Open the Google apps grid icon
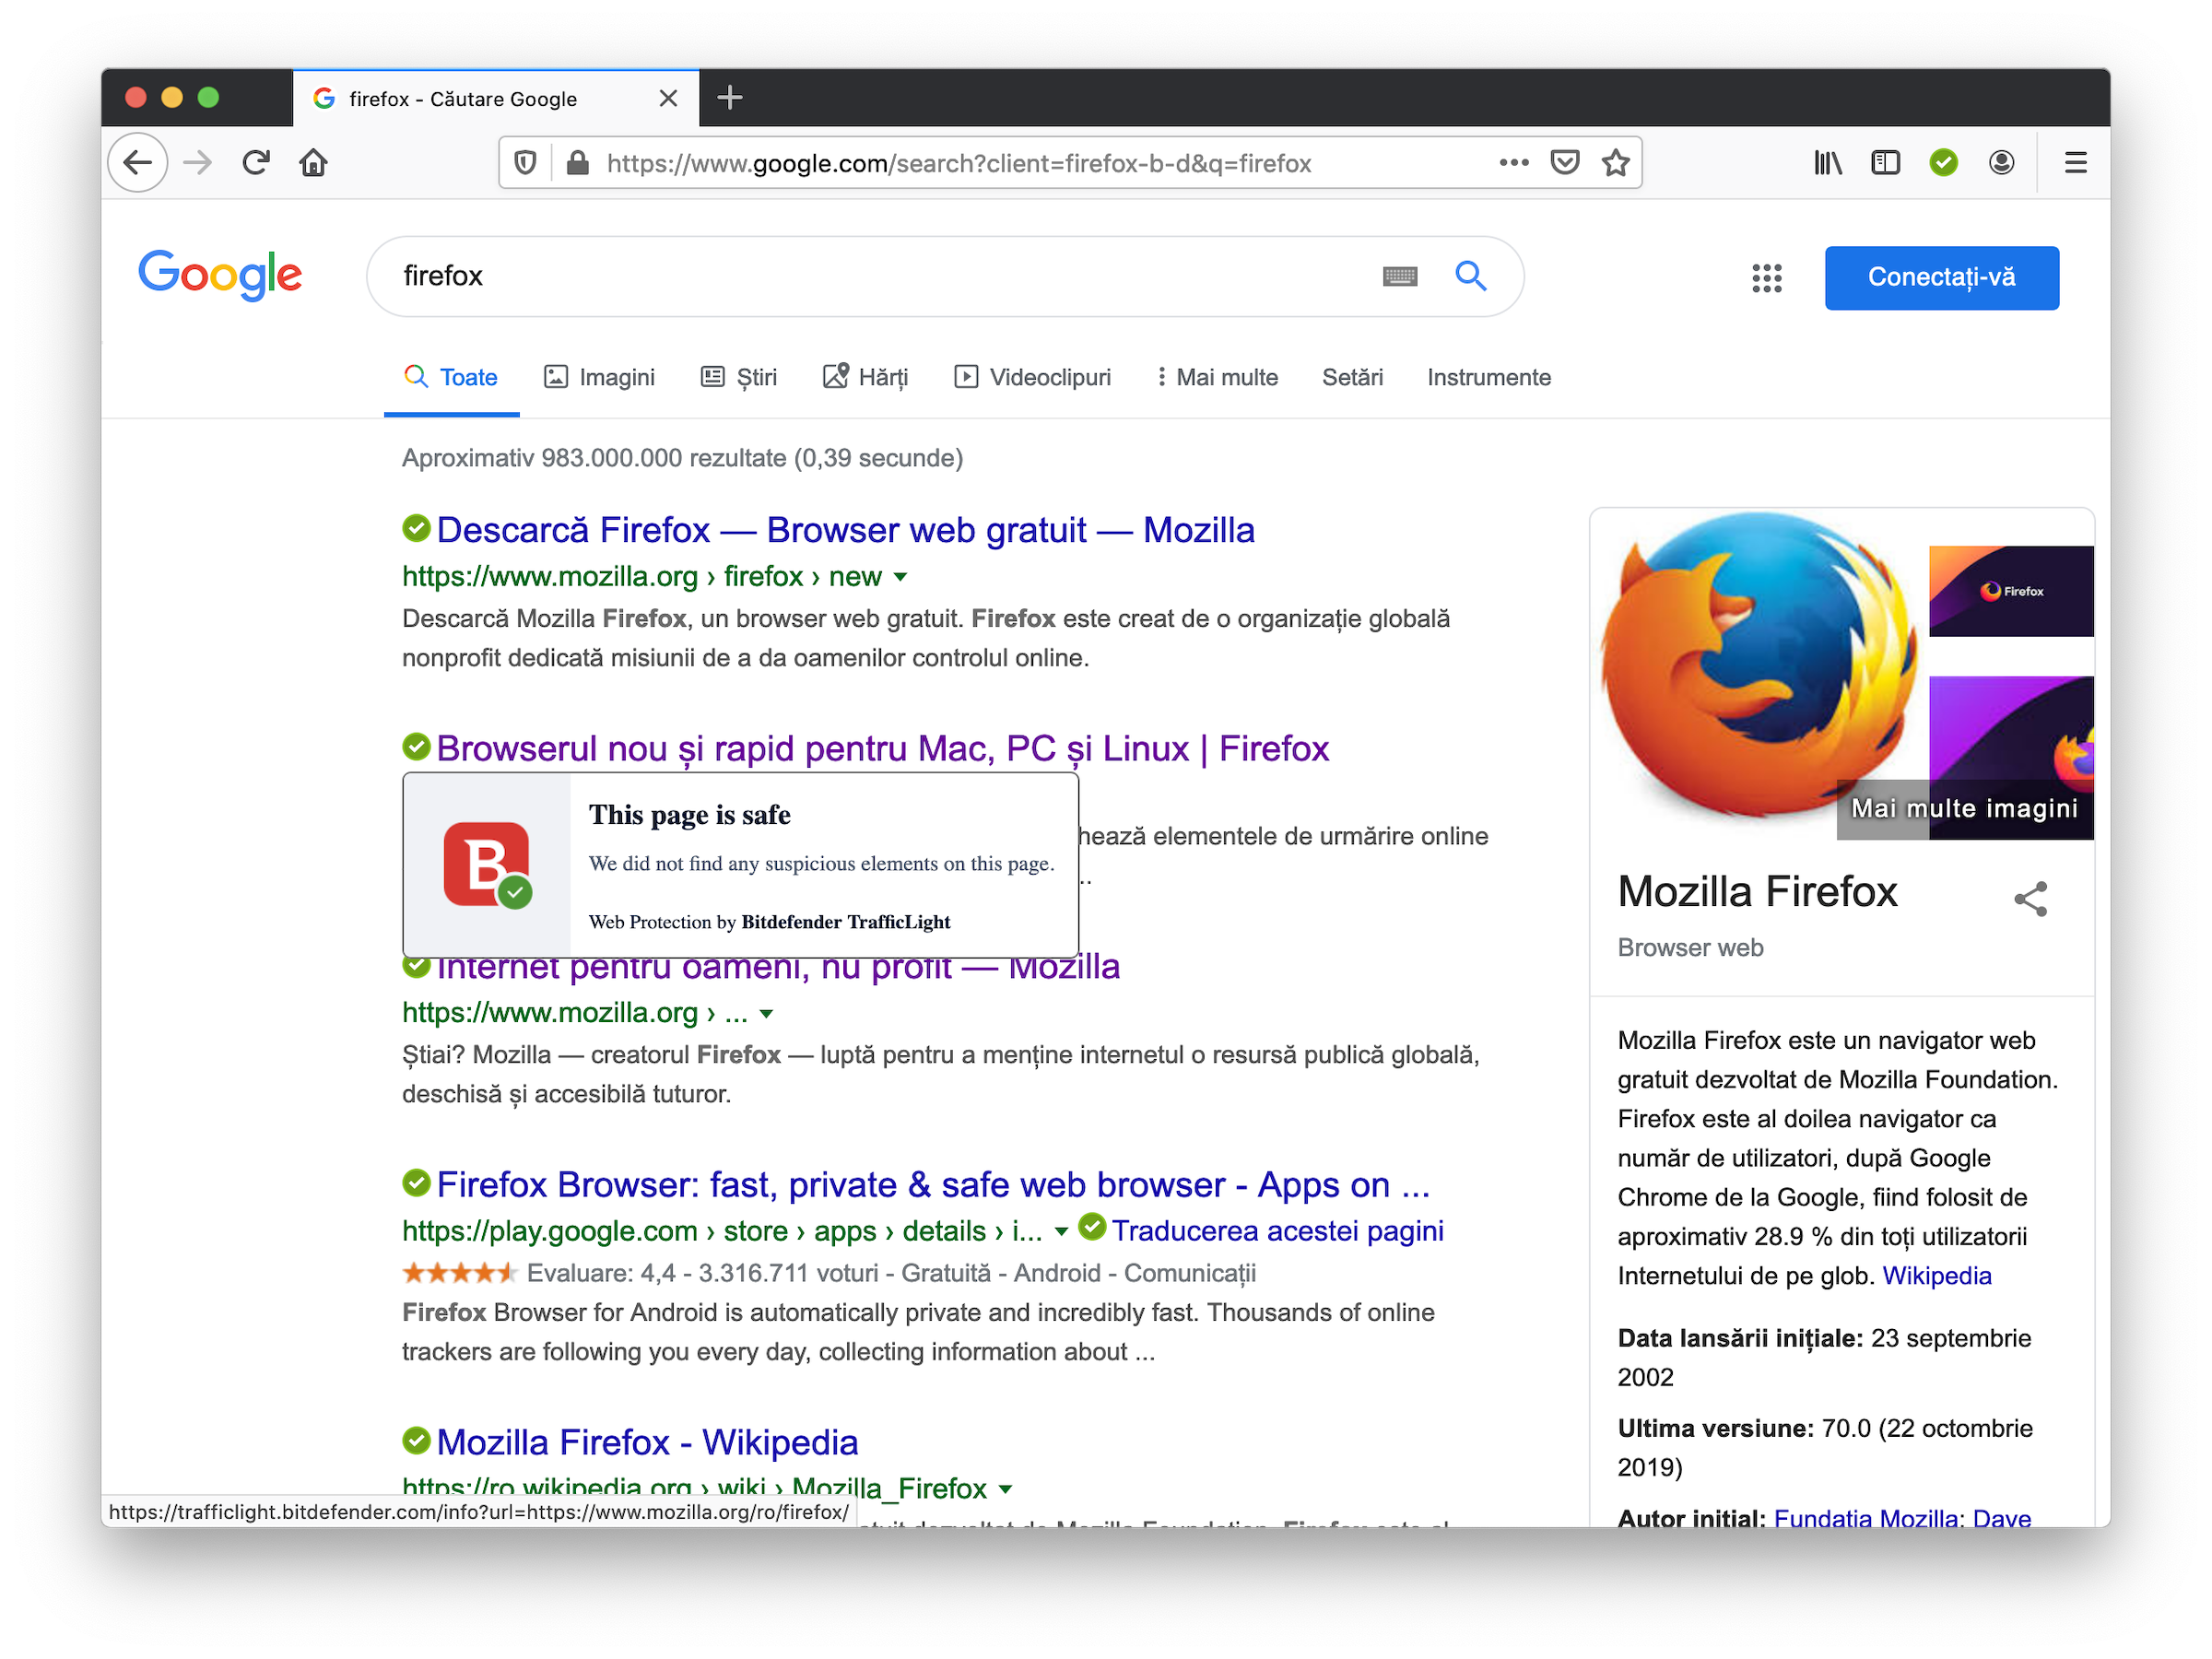2212x1659 pixels. pos(1766,278)
